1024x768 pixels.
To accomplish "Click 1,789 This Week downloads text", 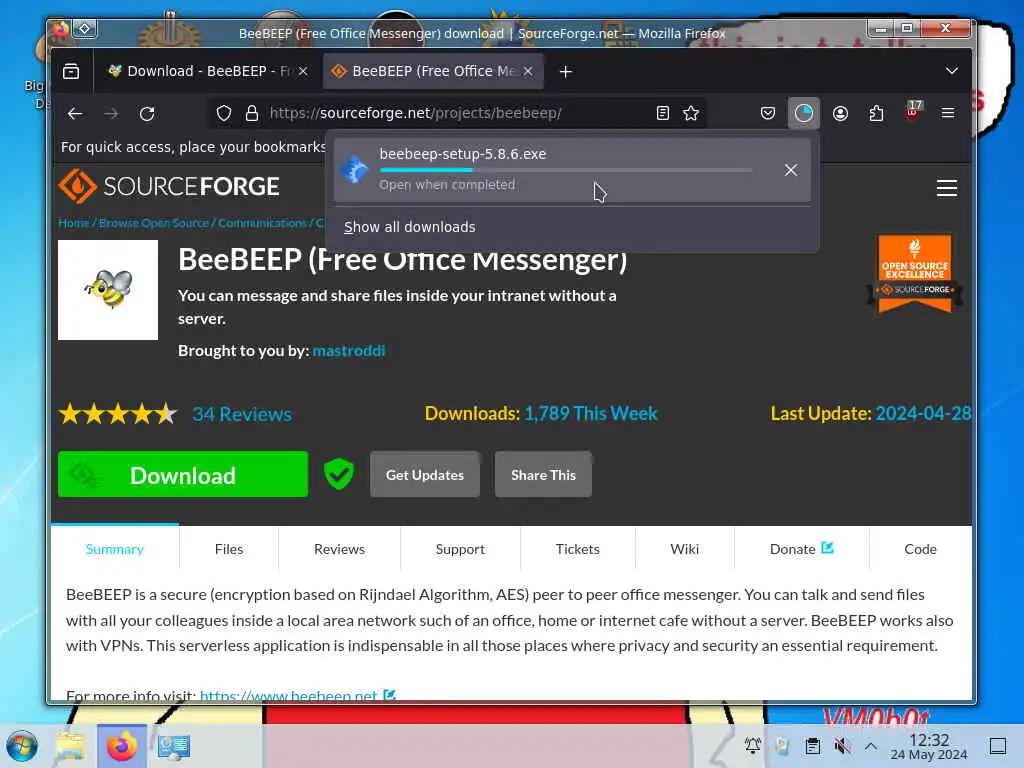I will [x=591, y=413].
